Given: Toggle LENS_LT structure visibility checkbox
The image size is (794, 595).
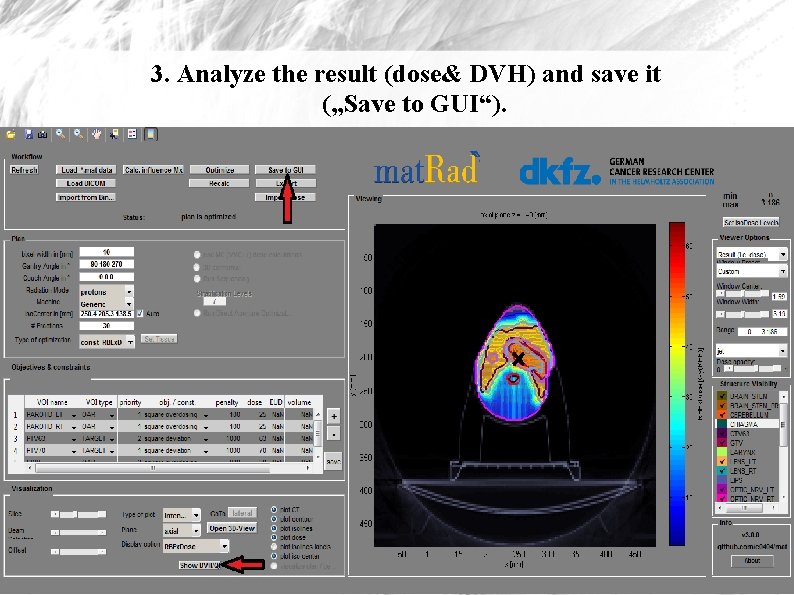Looking at the screenshot, I should [x=723, y=462].
